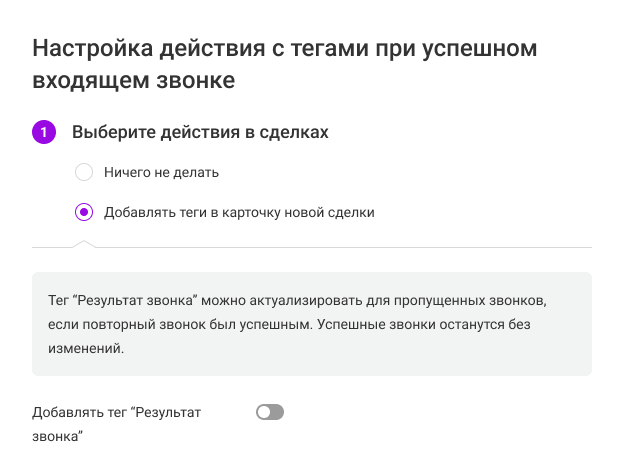This screenshot has height=464, width=624.
Task: Click the gray knob of the toggle switch
Action: 263,412
